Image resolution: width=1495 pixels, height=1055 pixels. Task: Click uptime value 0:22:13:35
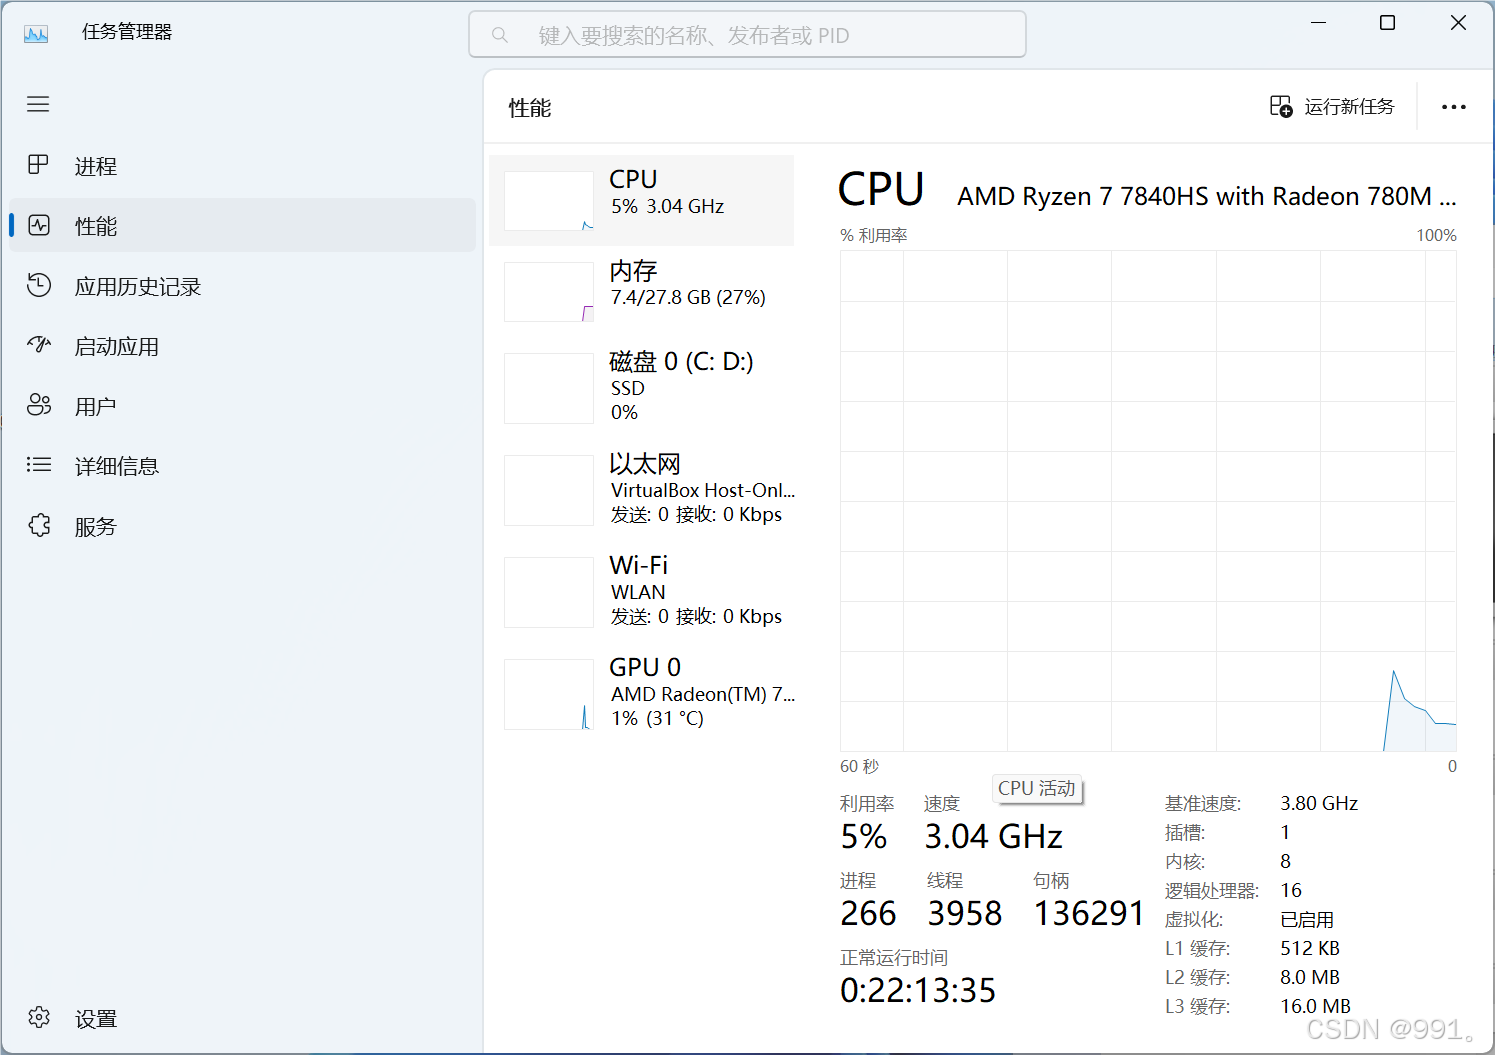pos(918,990)
